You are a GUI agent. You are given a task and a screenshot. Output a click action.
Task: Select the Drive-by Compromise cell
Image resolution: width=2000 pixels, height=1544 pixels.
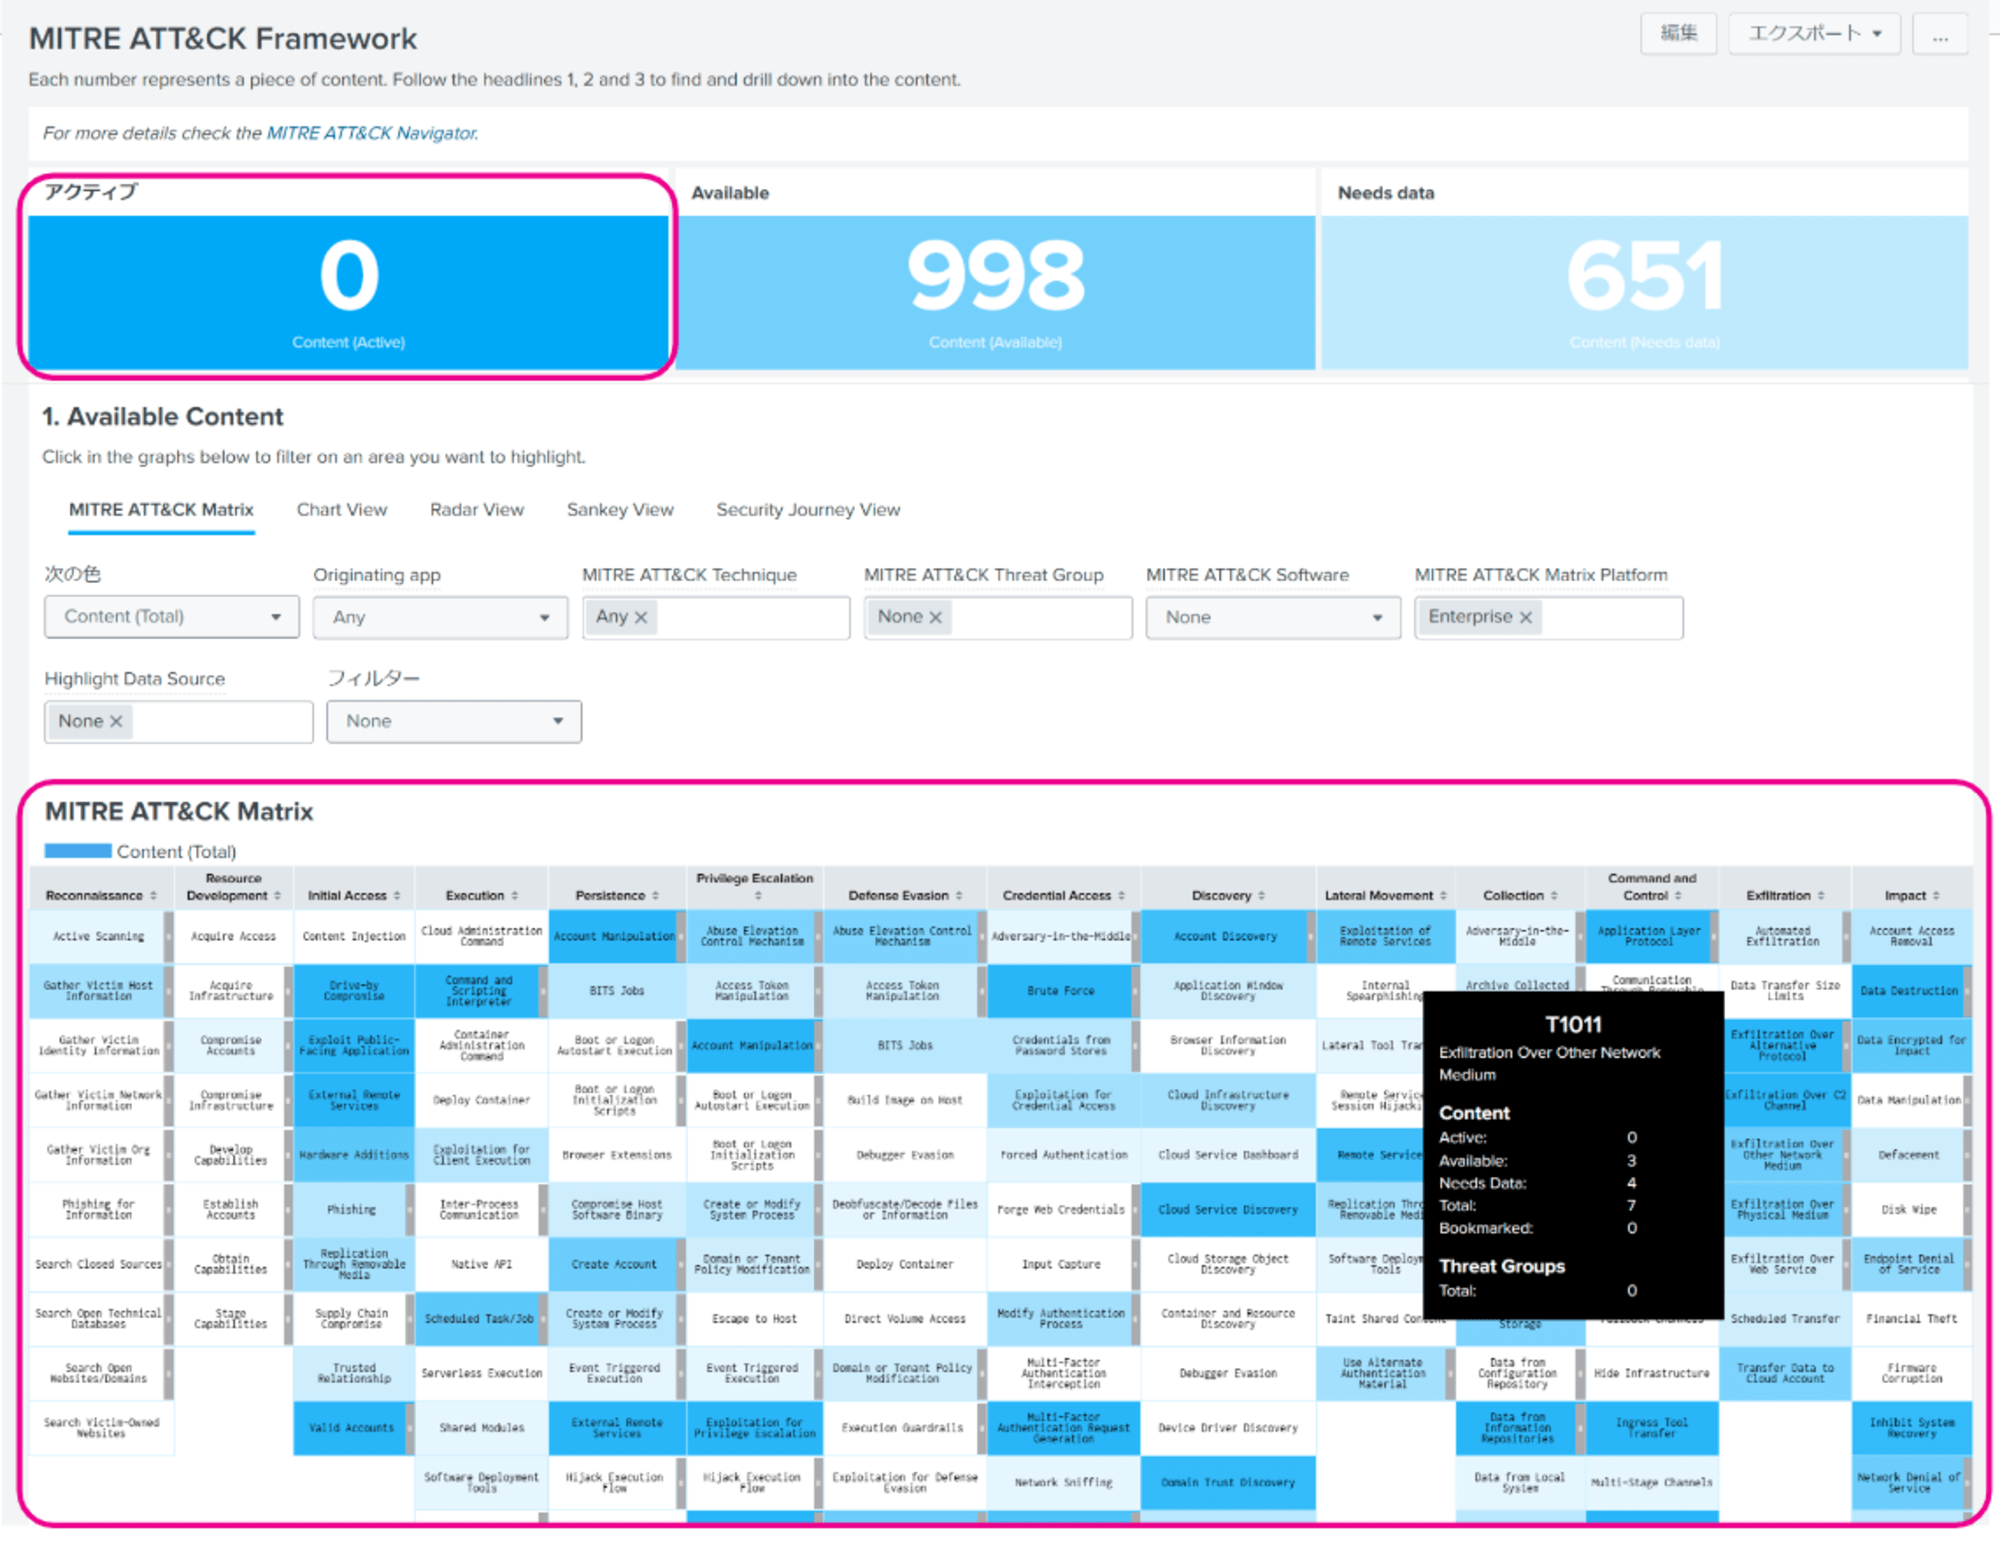(x=353, y=991)
